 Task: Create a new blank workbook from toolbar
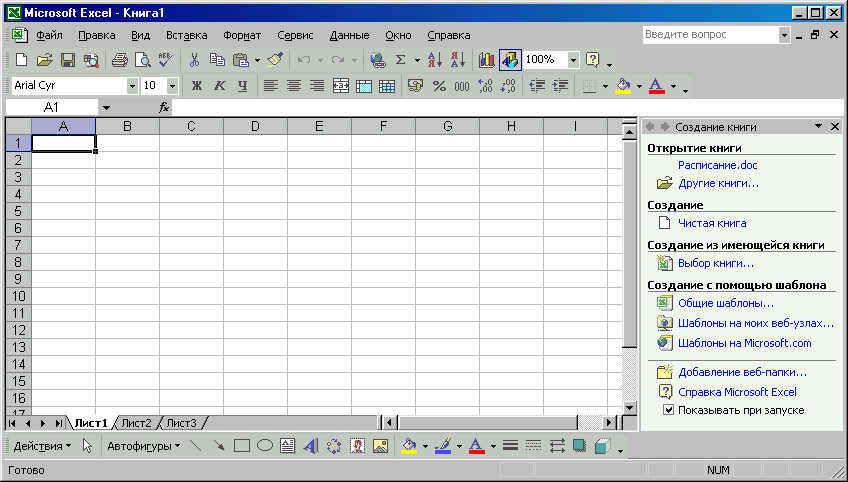coord(21,60)
